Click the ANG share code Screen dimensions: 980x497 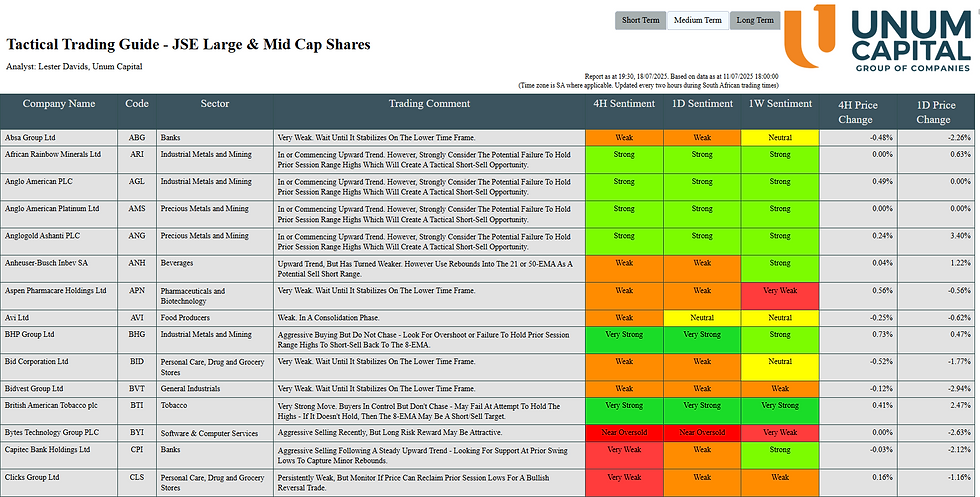[137, 236]
